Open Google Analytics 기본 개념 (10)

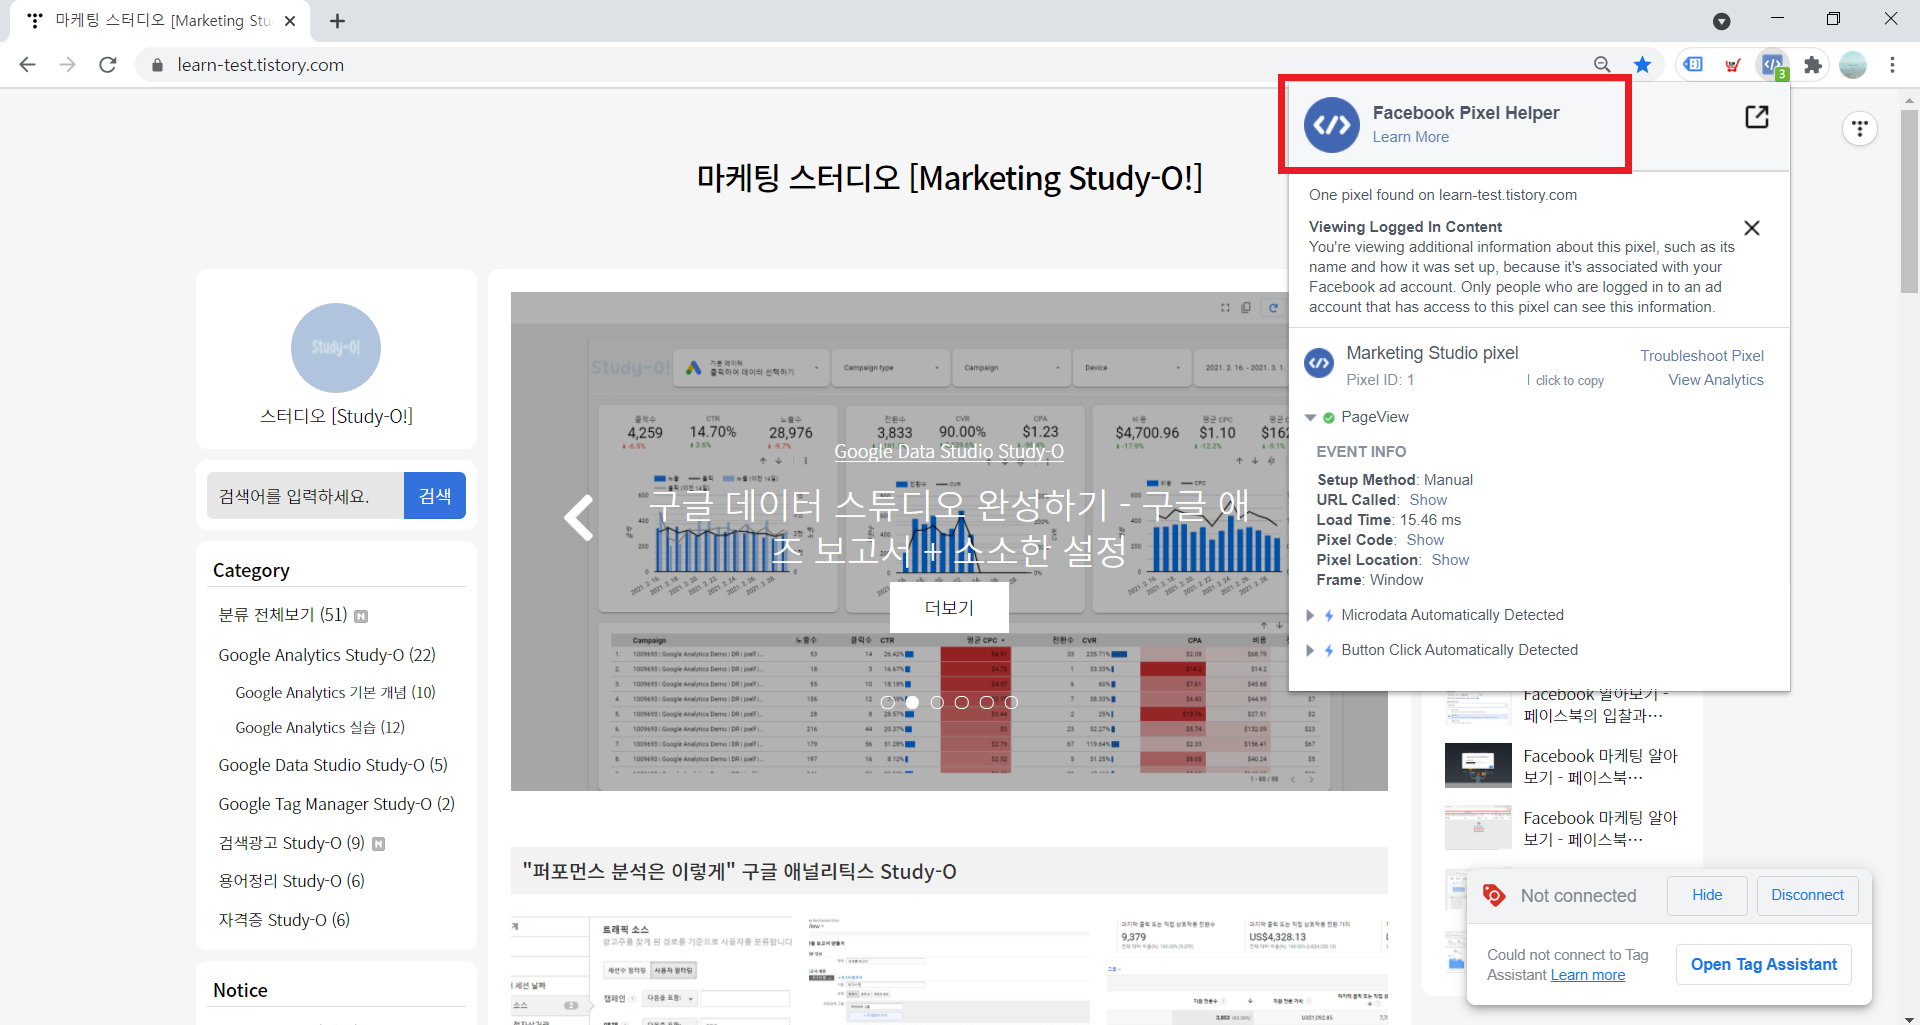[335, 692]
